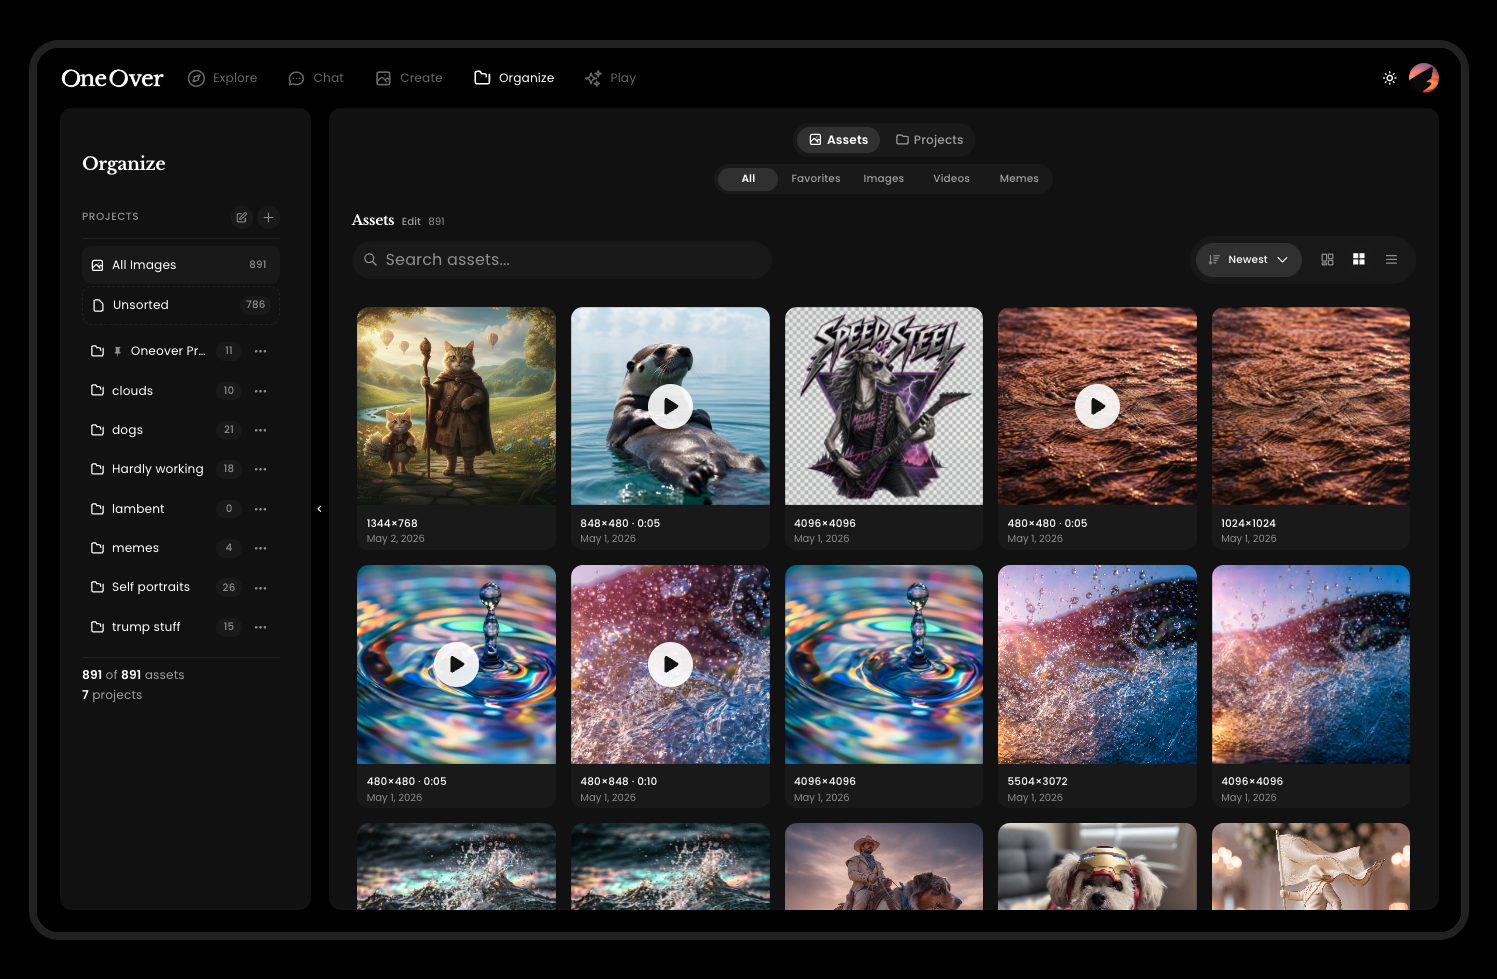Click the '7 projects' summary text

112,695
